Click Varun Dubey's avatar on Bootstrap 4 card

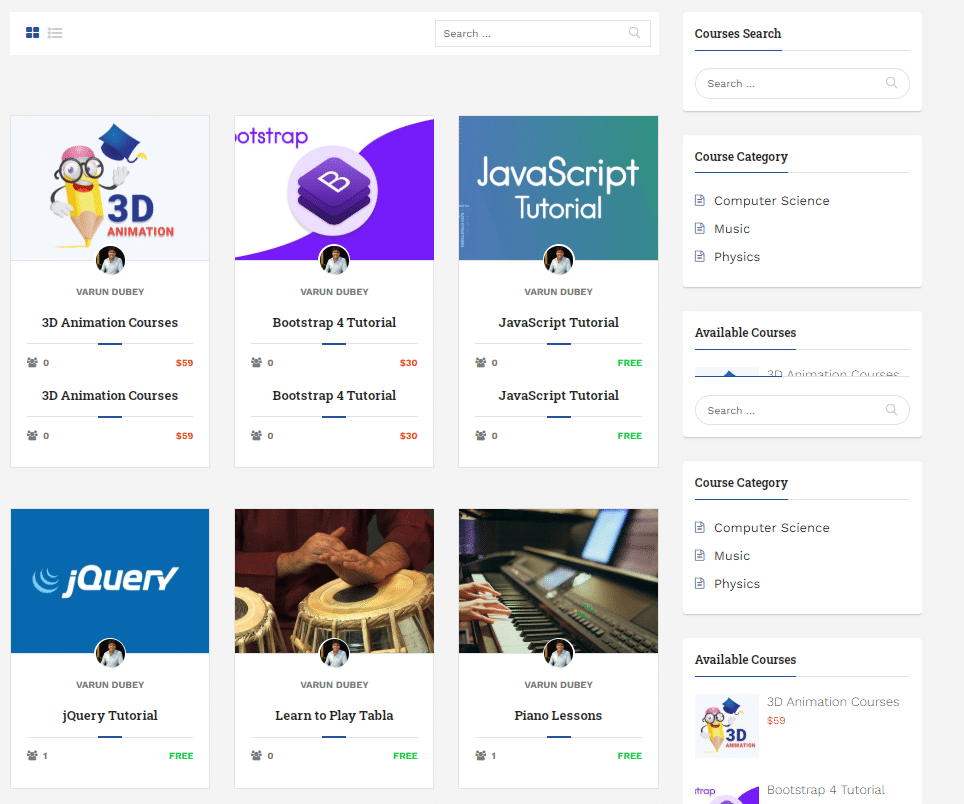[334, 260]
